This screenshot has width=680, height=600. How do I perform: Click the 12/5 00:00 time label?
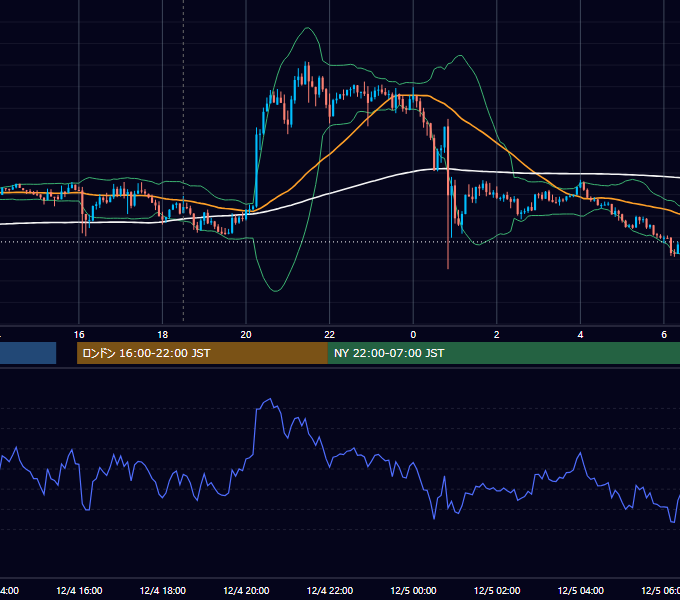(413, 590)
